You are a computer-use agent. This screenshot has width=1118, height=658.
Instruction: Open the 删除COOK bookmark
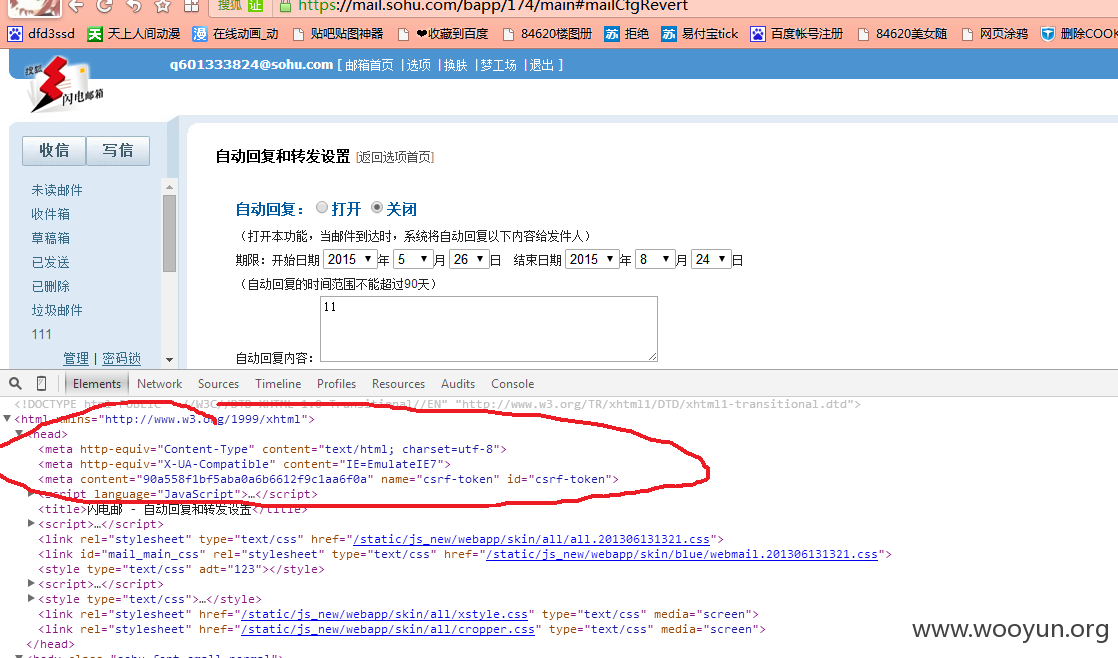(1079, 34)
